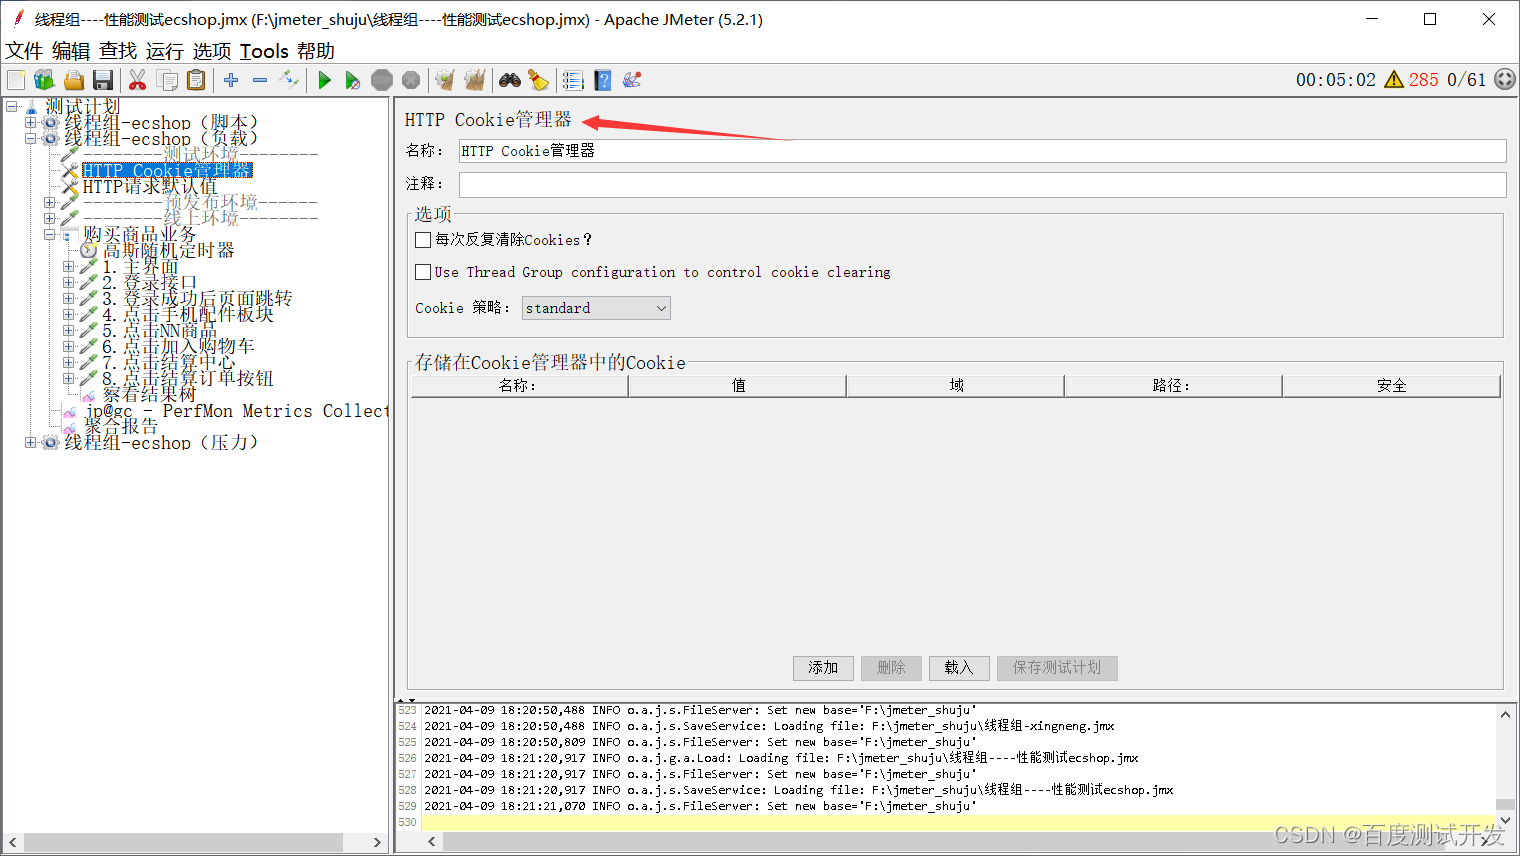
Task: Expand 线程组-ecshop（脚本） node
Action: 30,122
